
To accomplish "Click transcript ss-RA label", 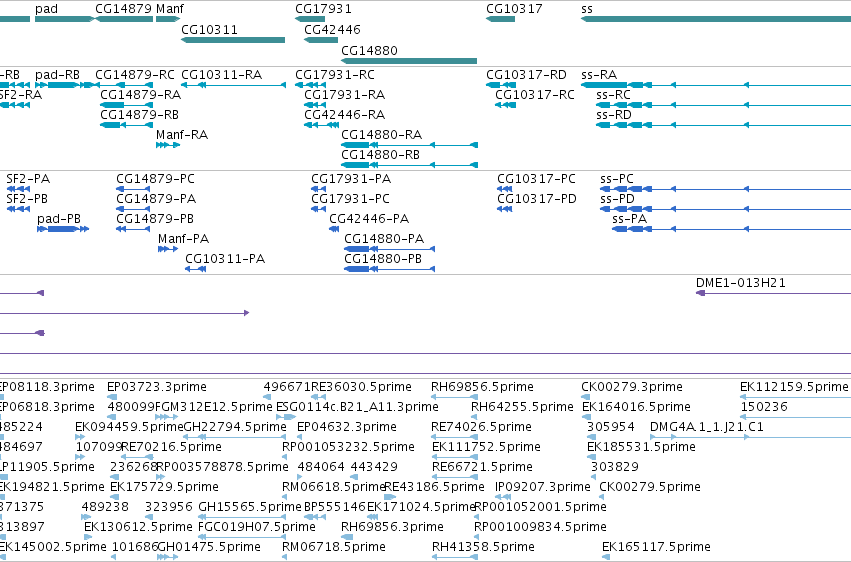I will (599, 74).
